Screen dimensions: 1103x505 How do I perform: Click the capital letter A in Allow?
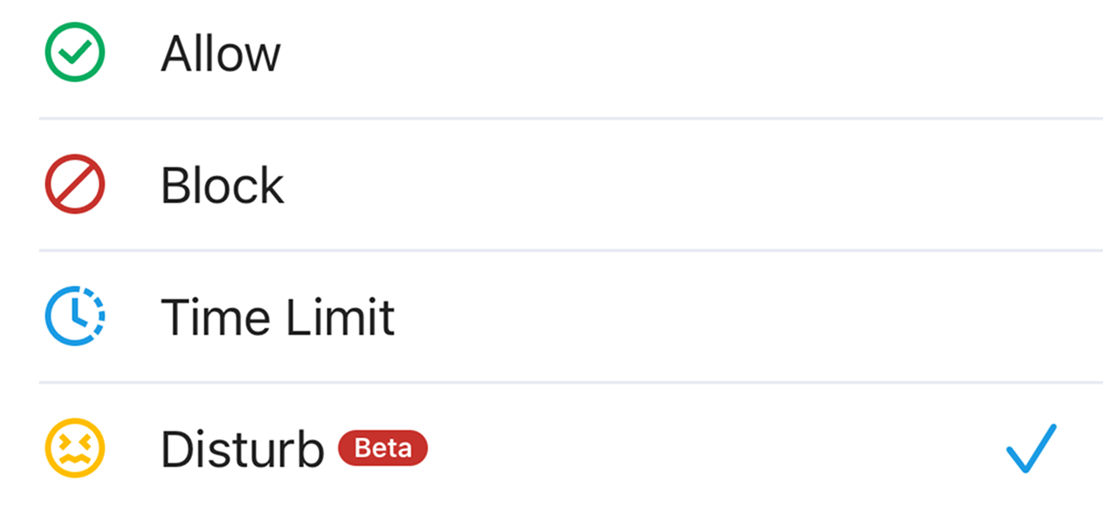(178, 54)
